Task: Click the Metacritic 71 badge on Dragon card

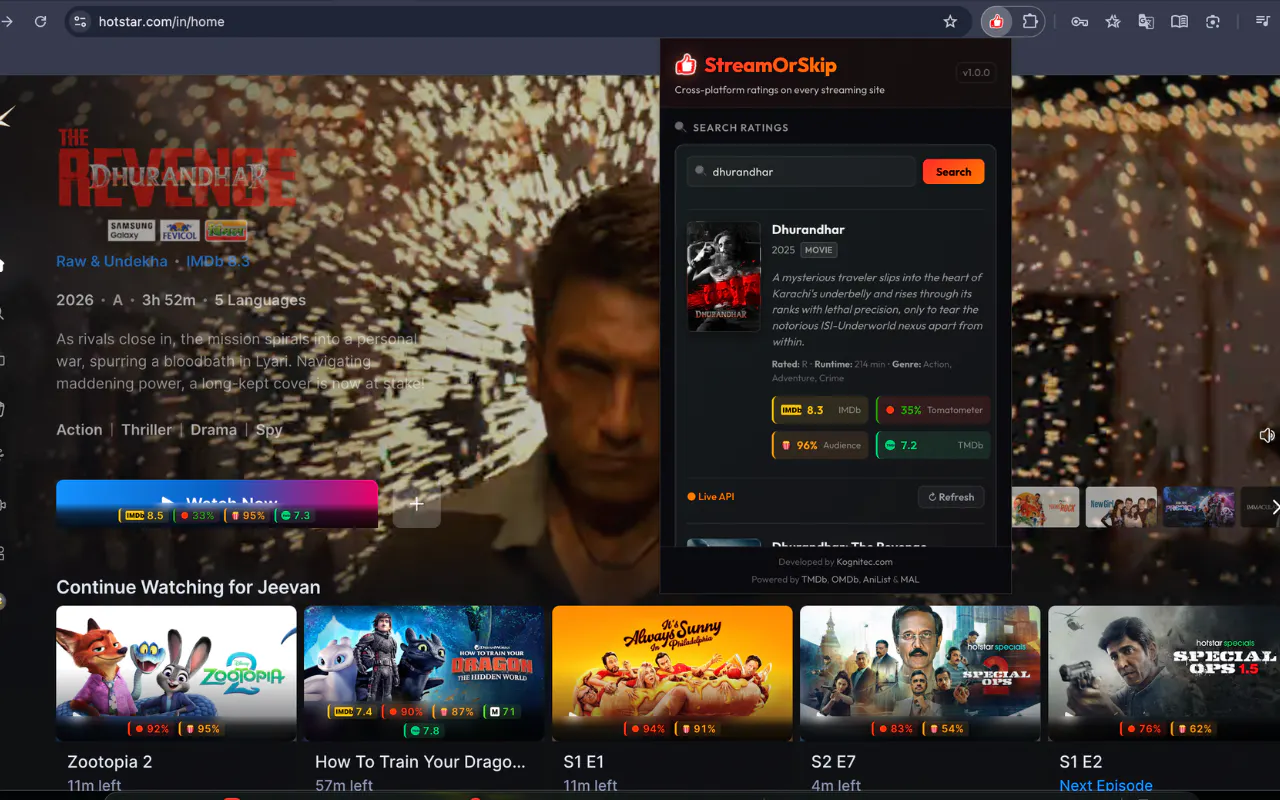Action: coord(501,712)
